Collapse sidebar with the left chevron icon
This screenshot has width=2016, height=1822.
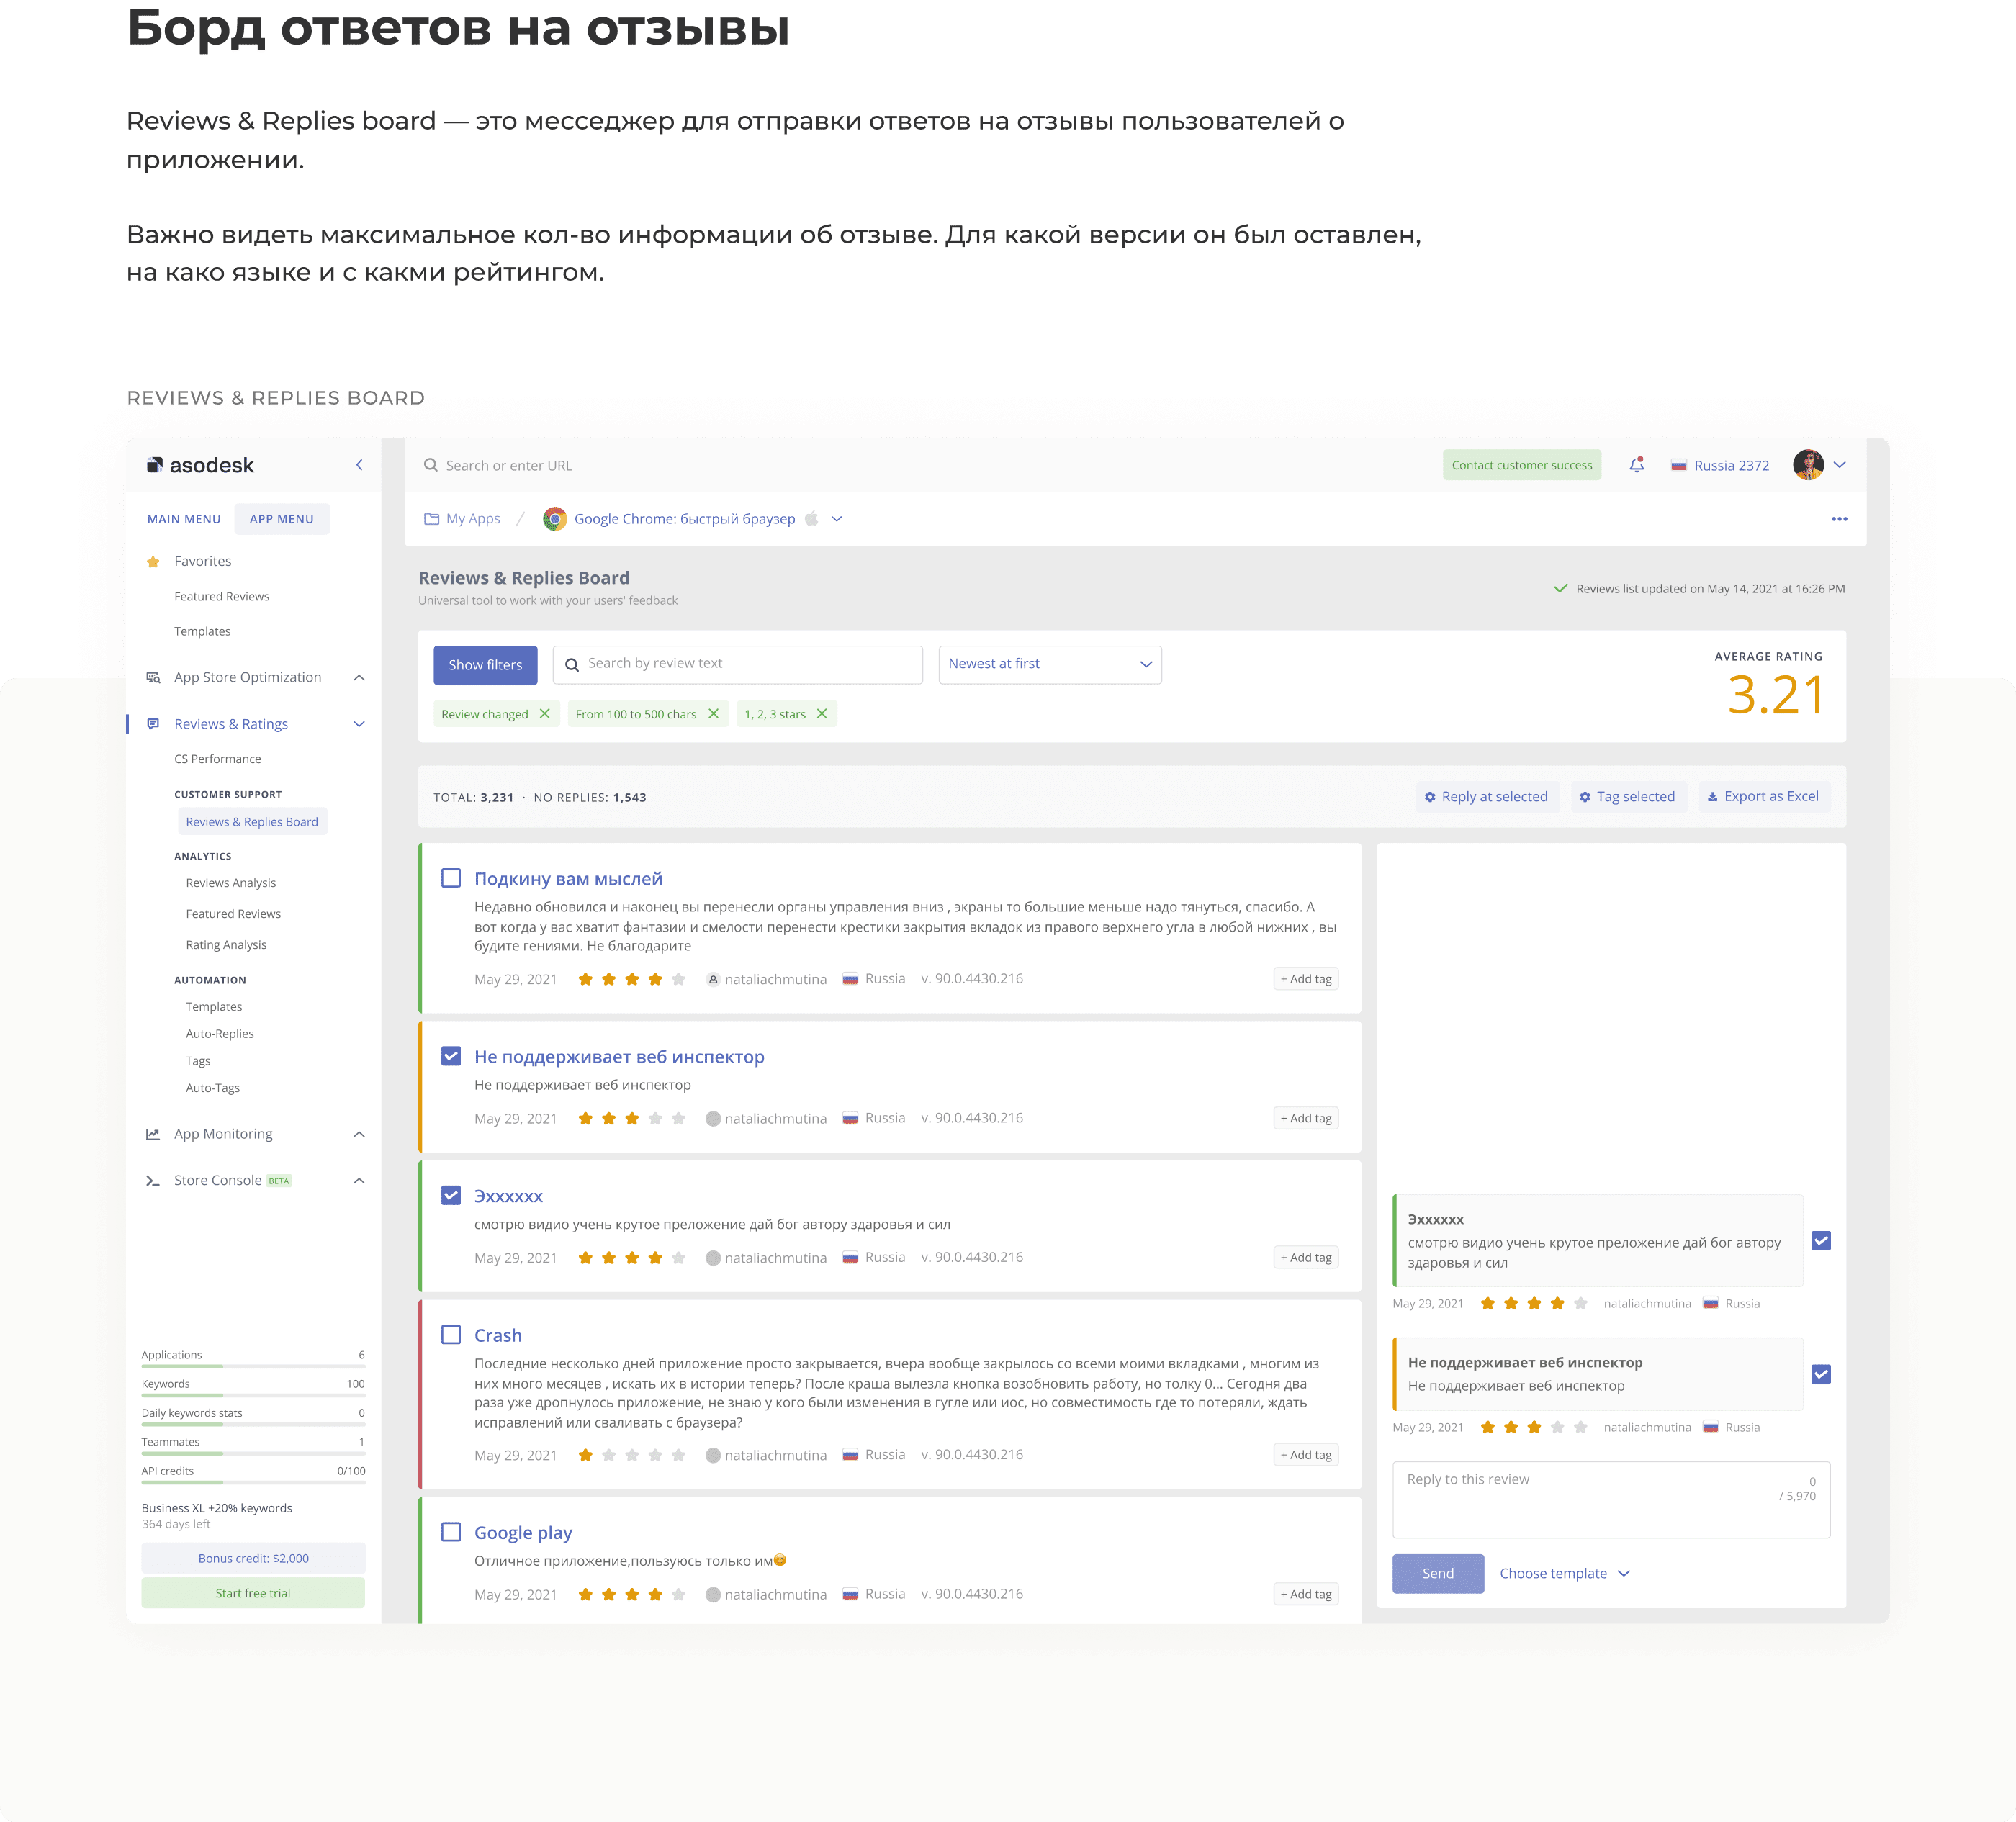(359, 465)
